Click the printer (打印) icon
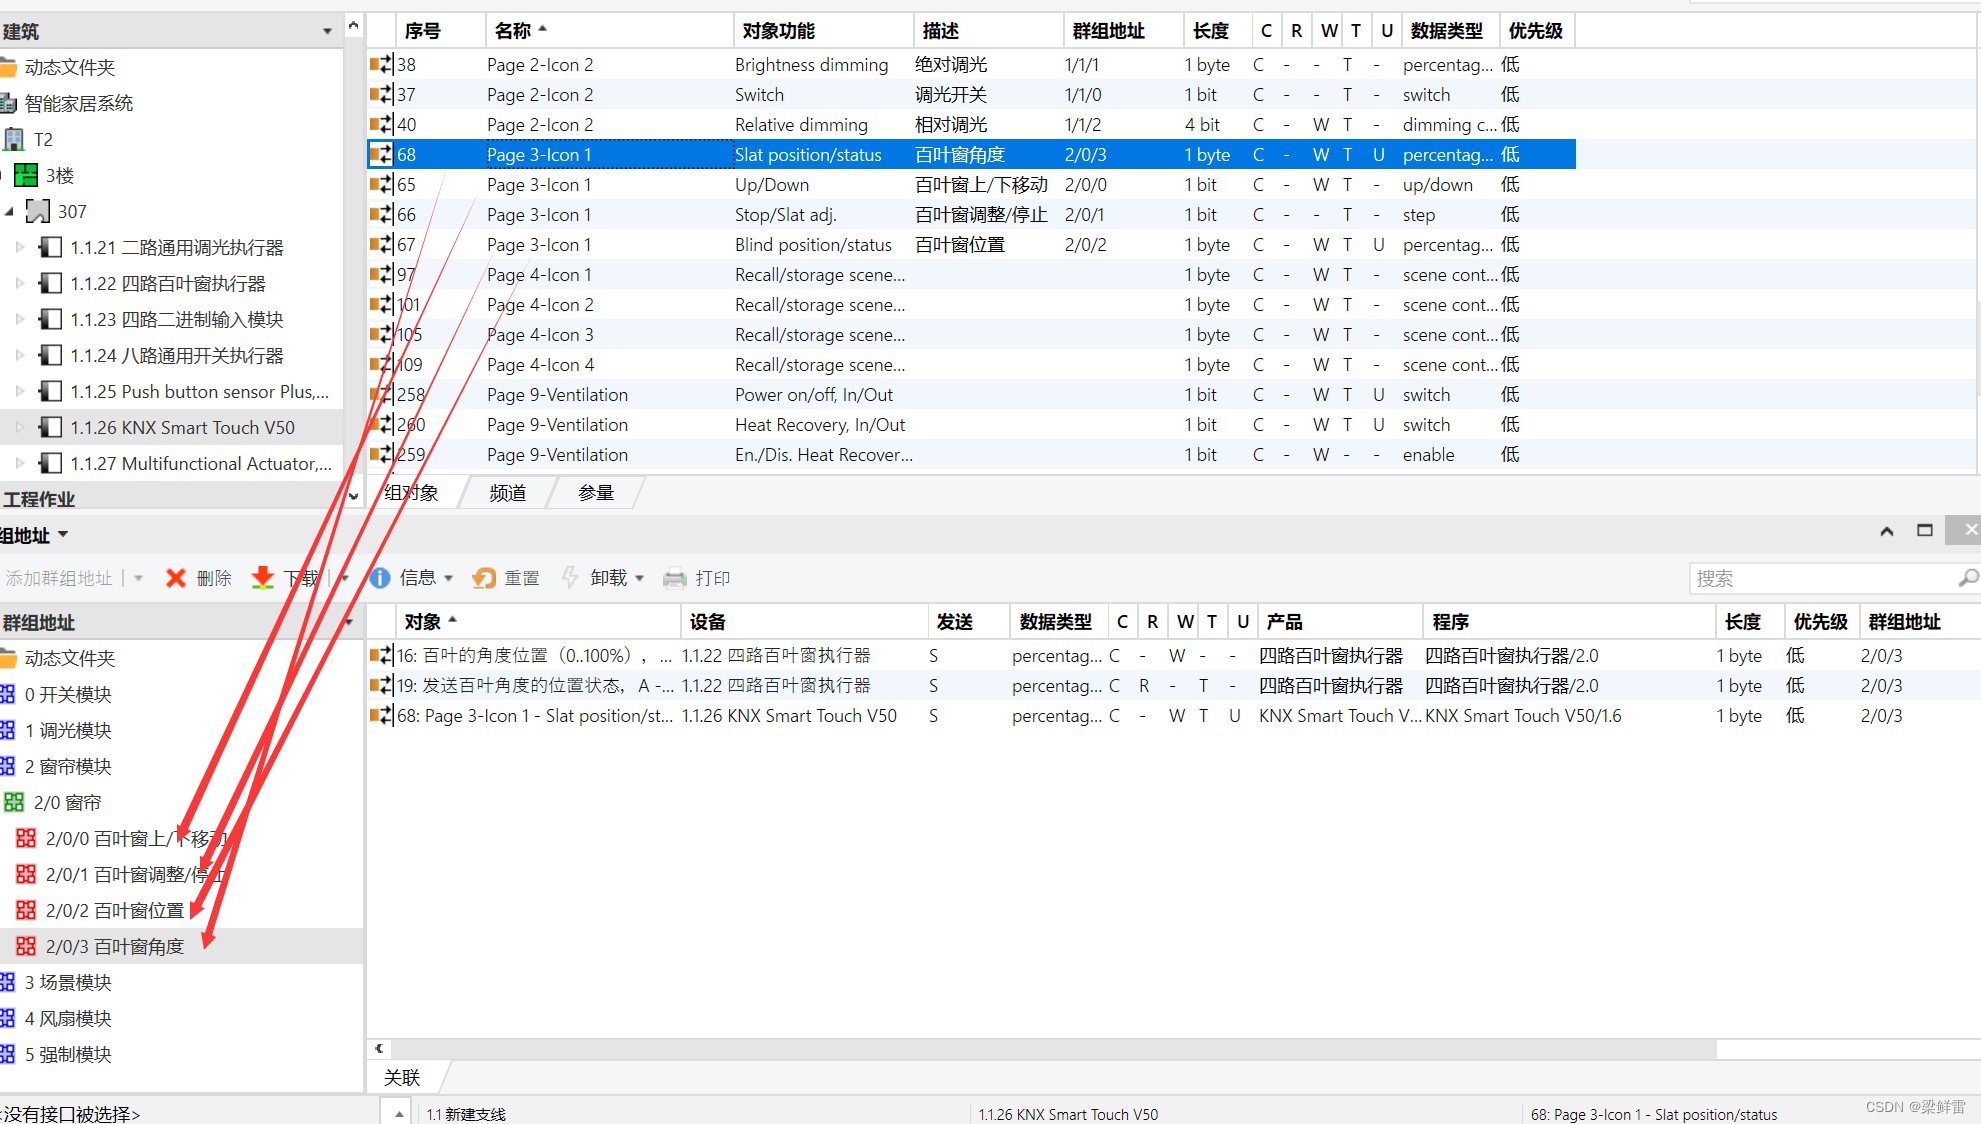Image resolution: width=1981 pixels, height=1124 pixels. coord(675,578)
